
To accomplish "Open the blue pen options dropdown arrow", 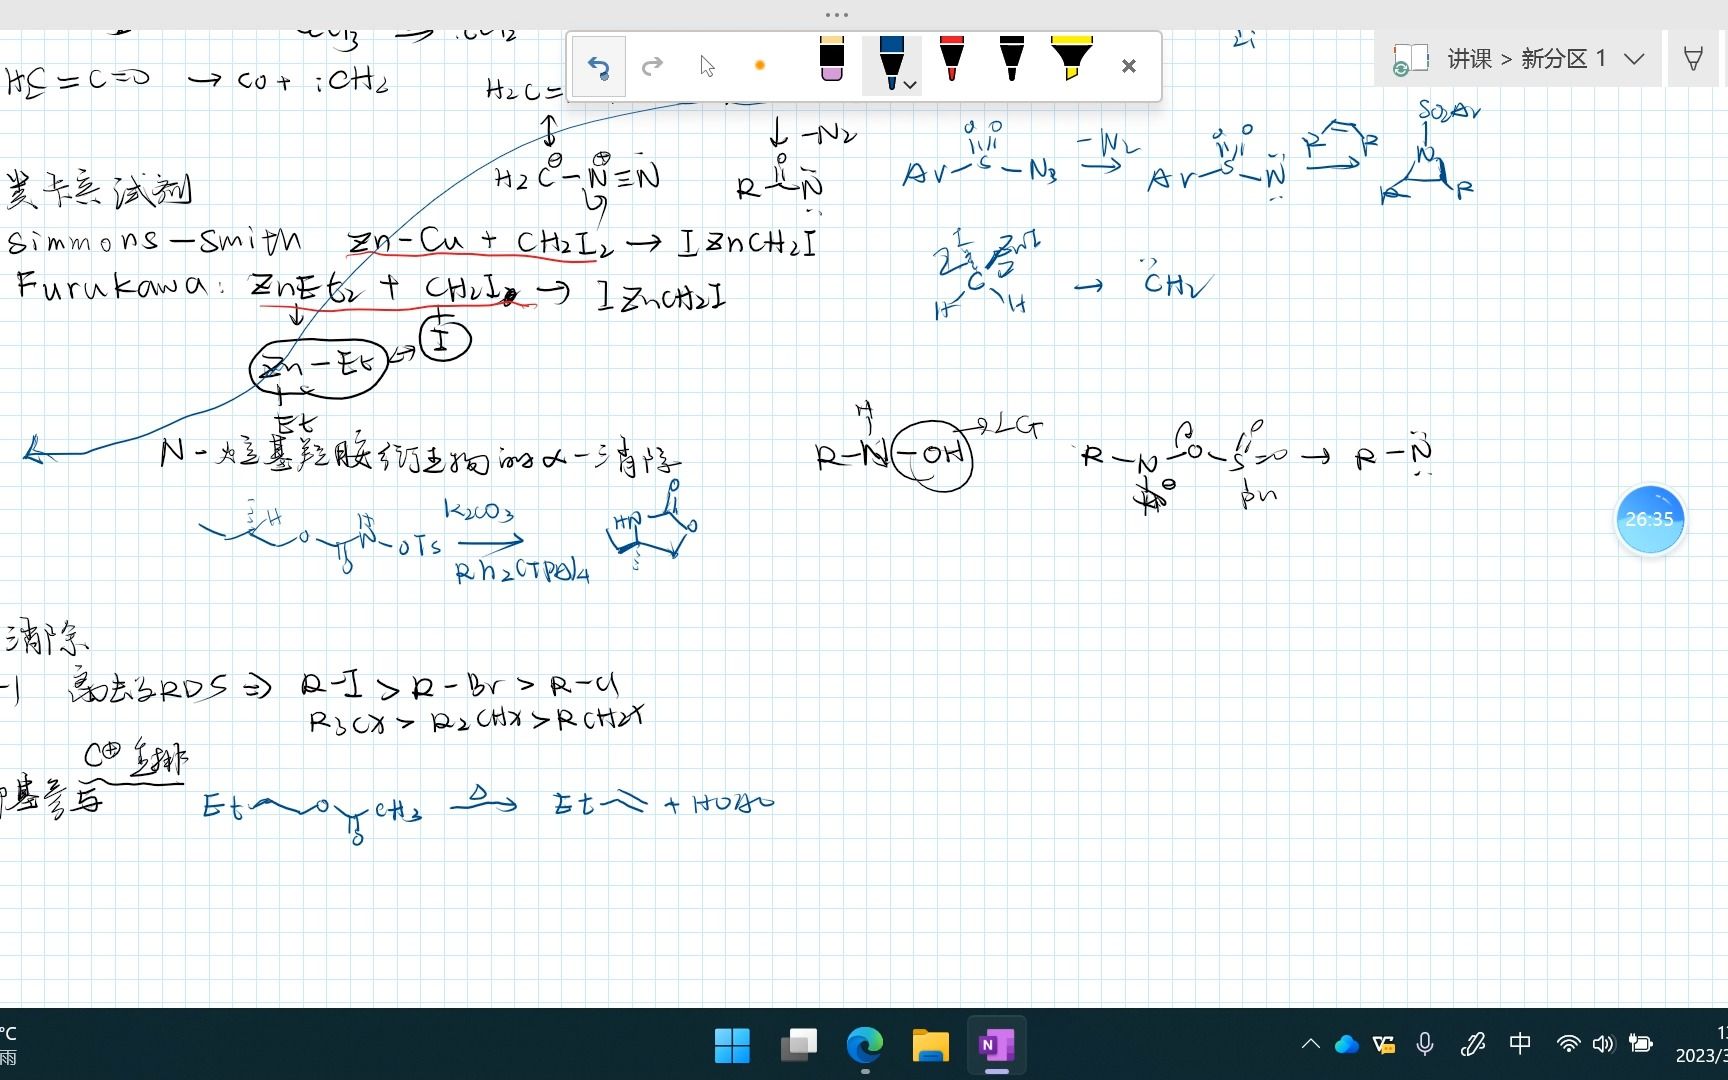I will pos(910,85).
